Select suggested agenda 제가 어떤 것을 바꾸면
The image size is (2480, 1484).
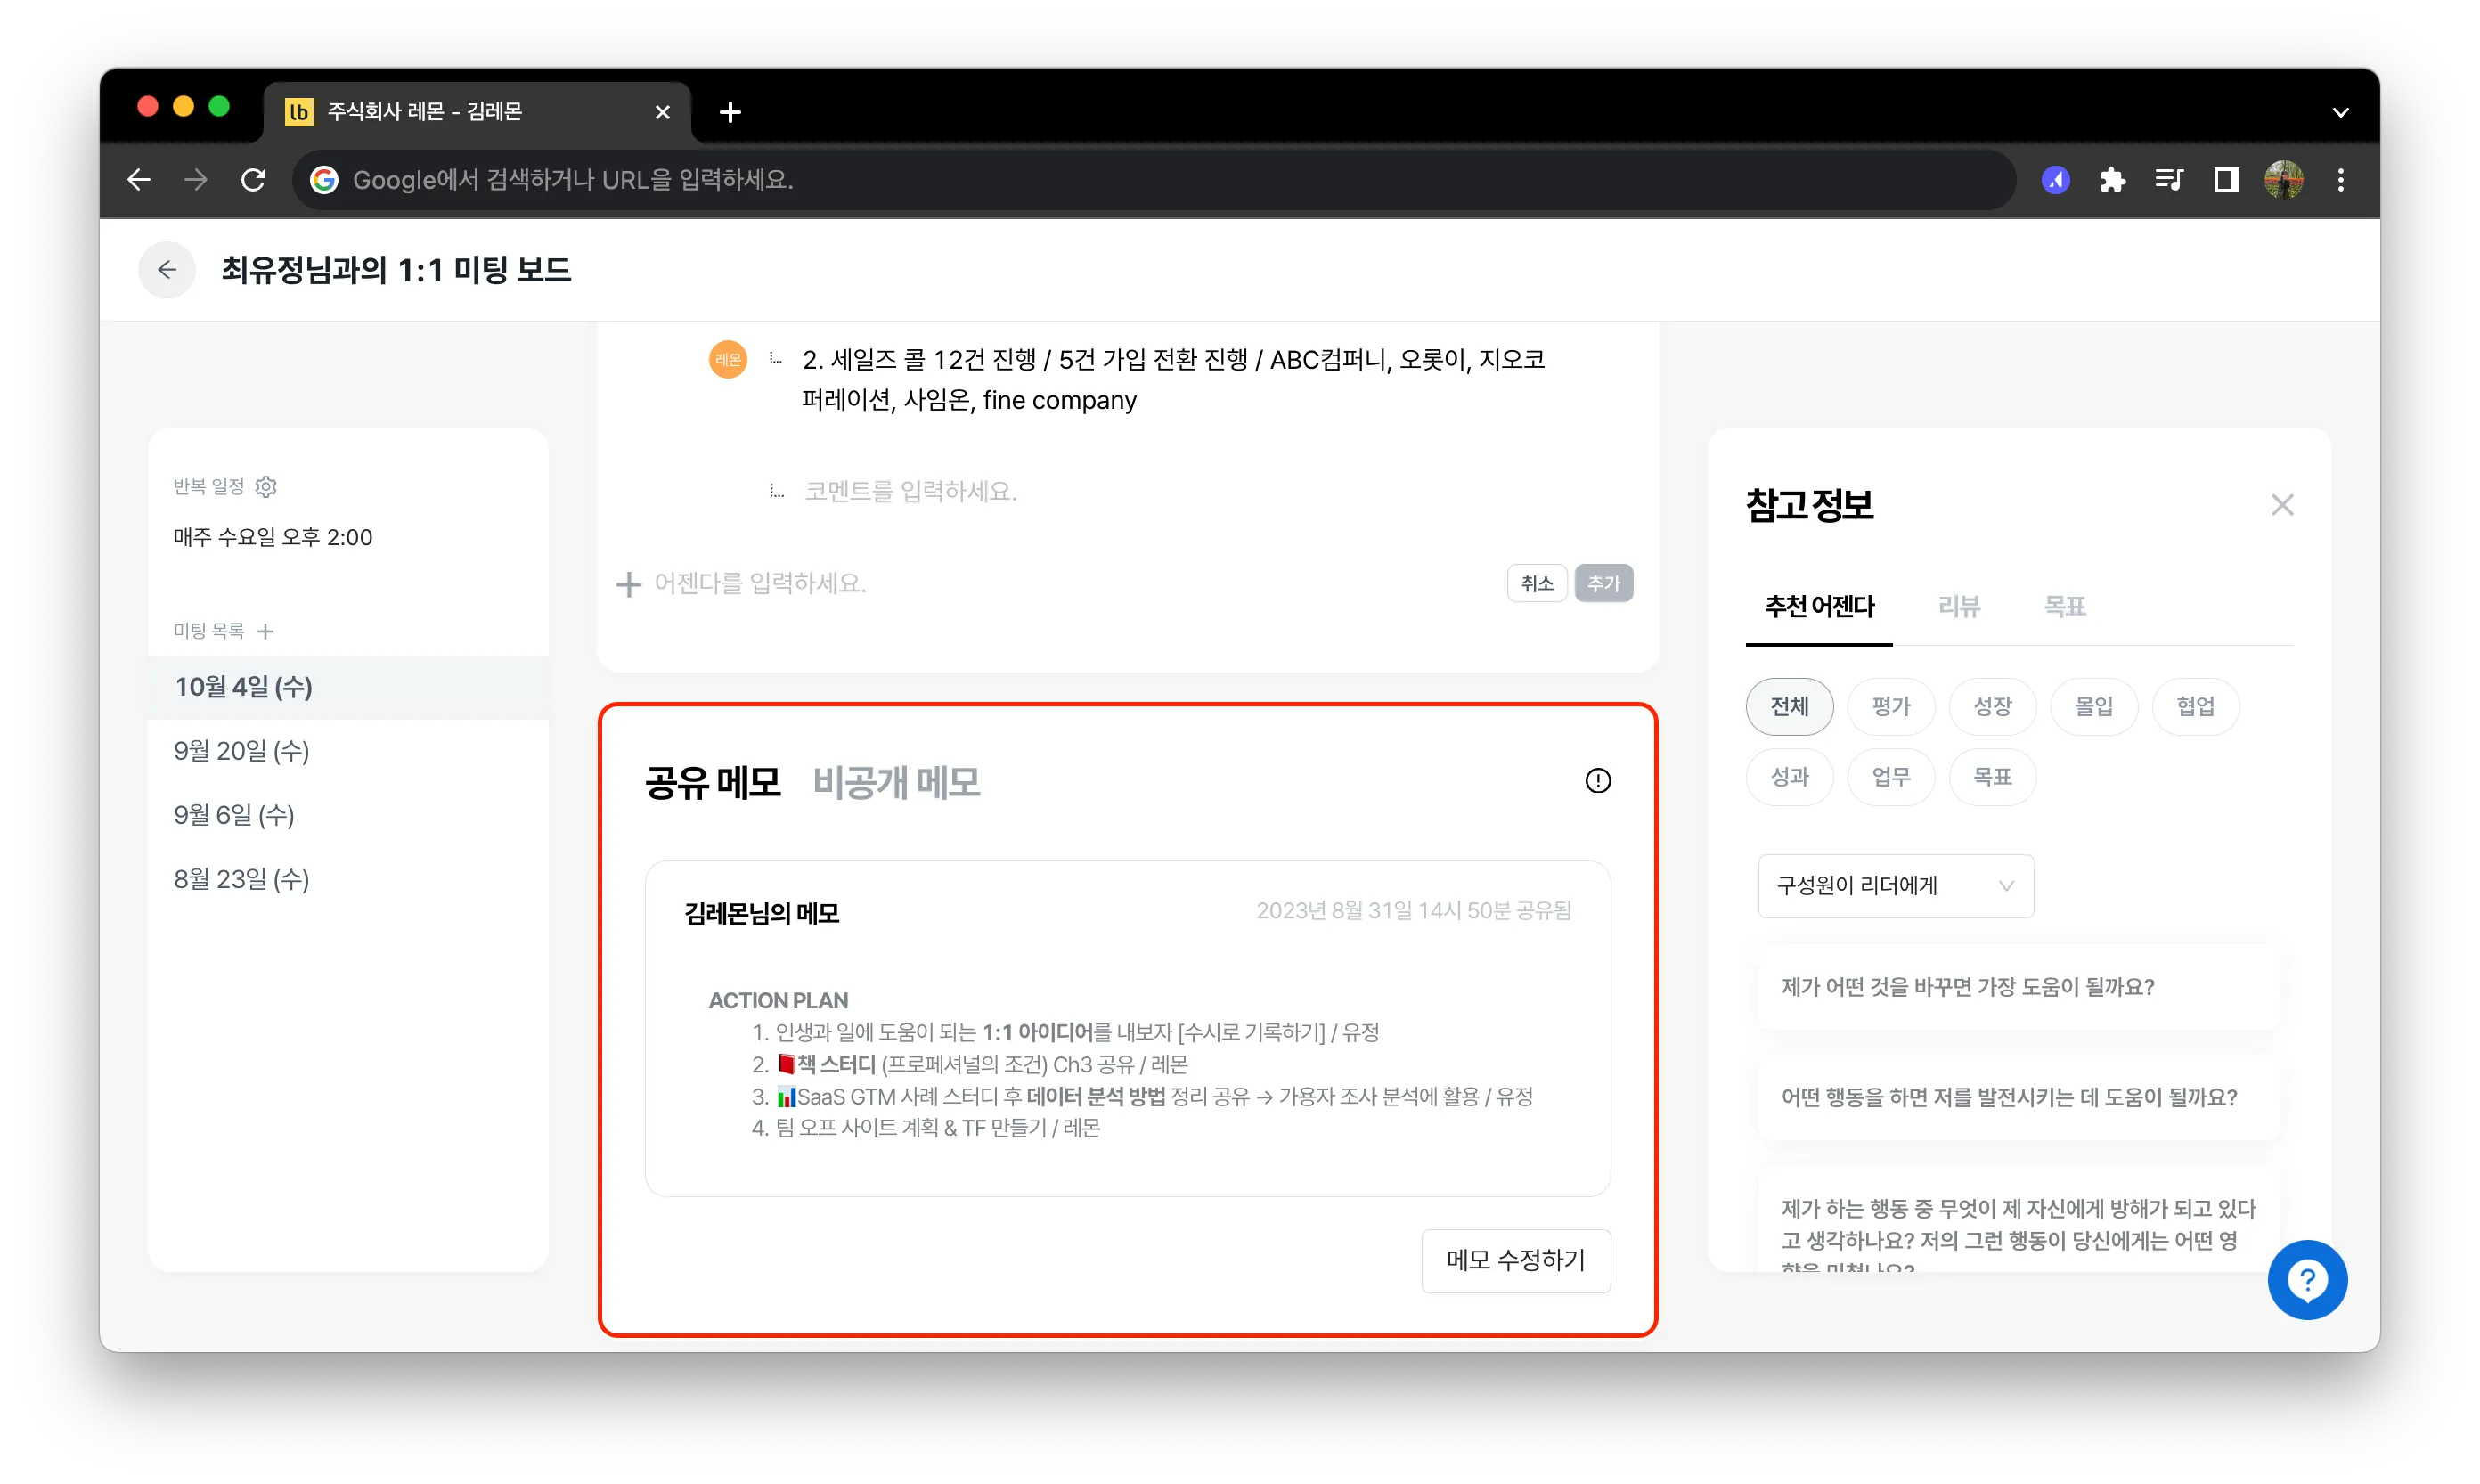(x=2018, y=987)
